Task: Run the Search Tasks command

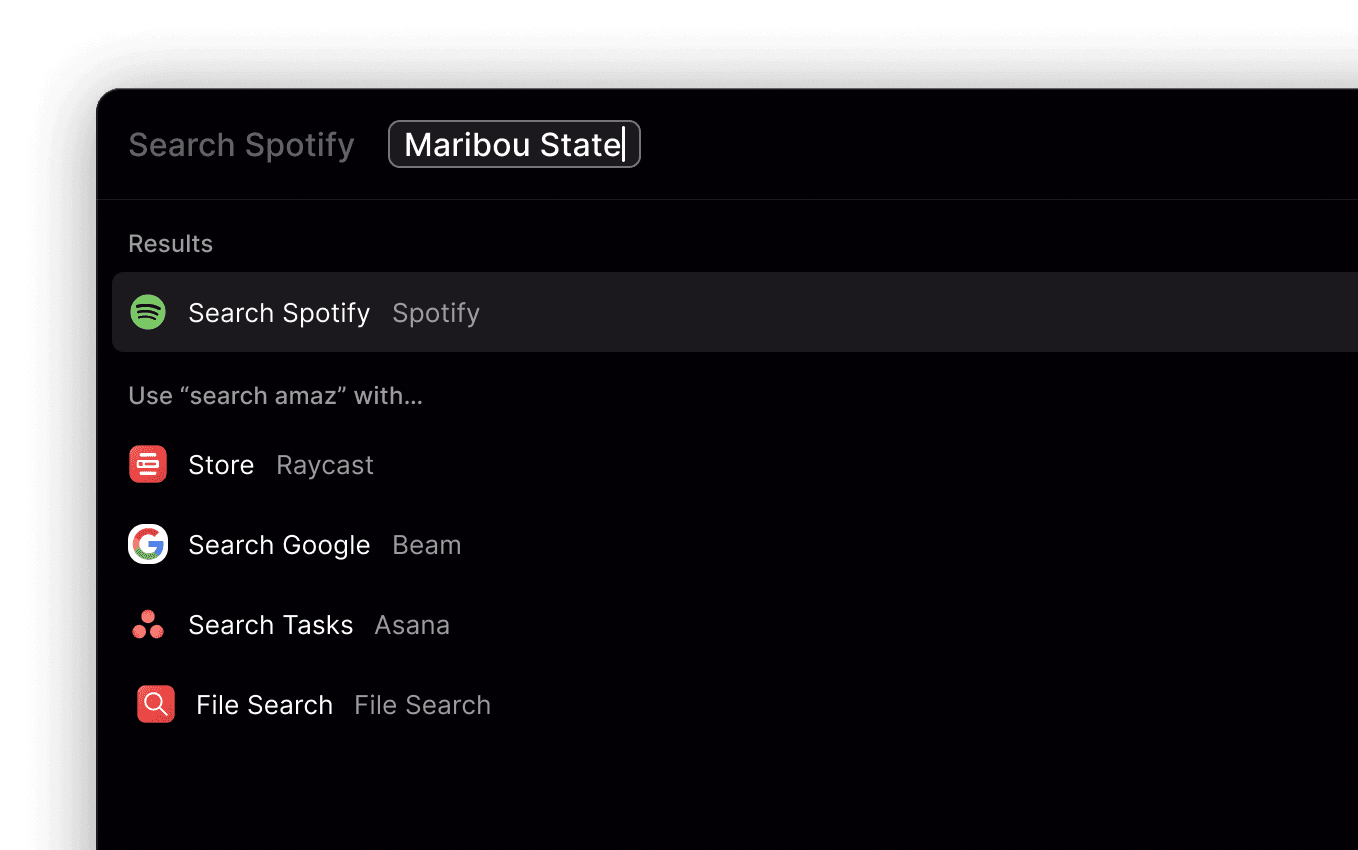Action: [270, 625]
